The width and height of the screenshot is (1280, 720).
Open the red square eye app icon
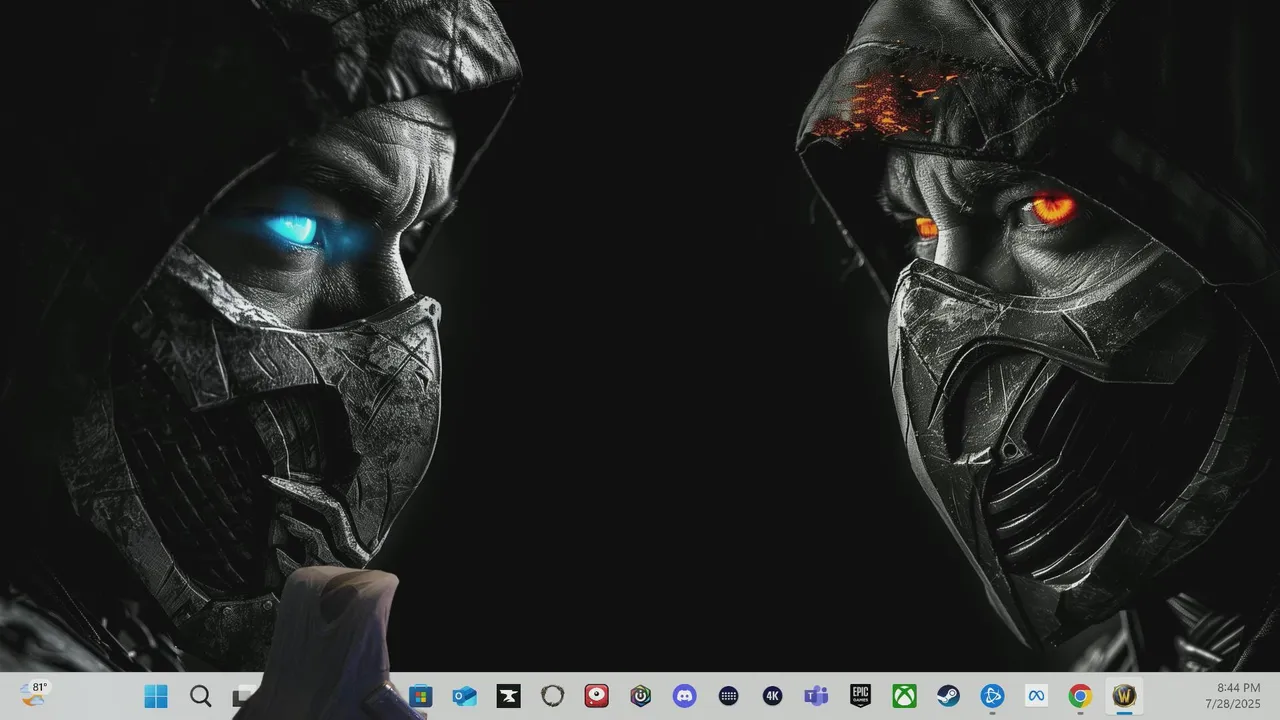point(597,696)
